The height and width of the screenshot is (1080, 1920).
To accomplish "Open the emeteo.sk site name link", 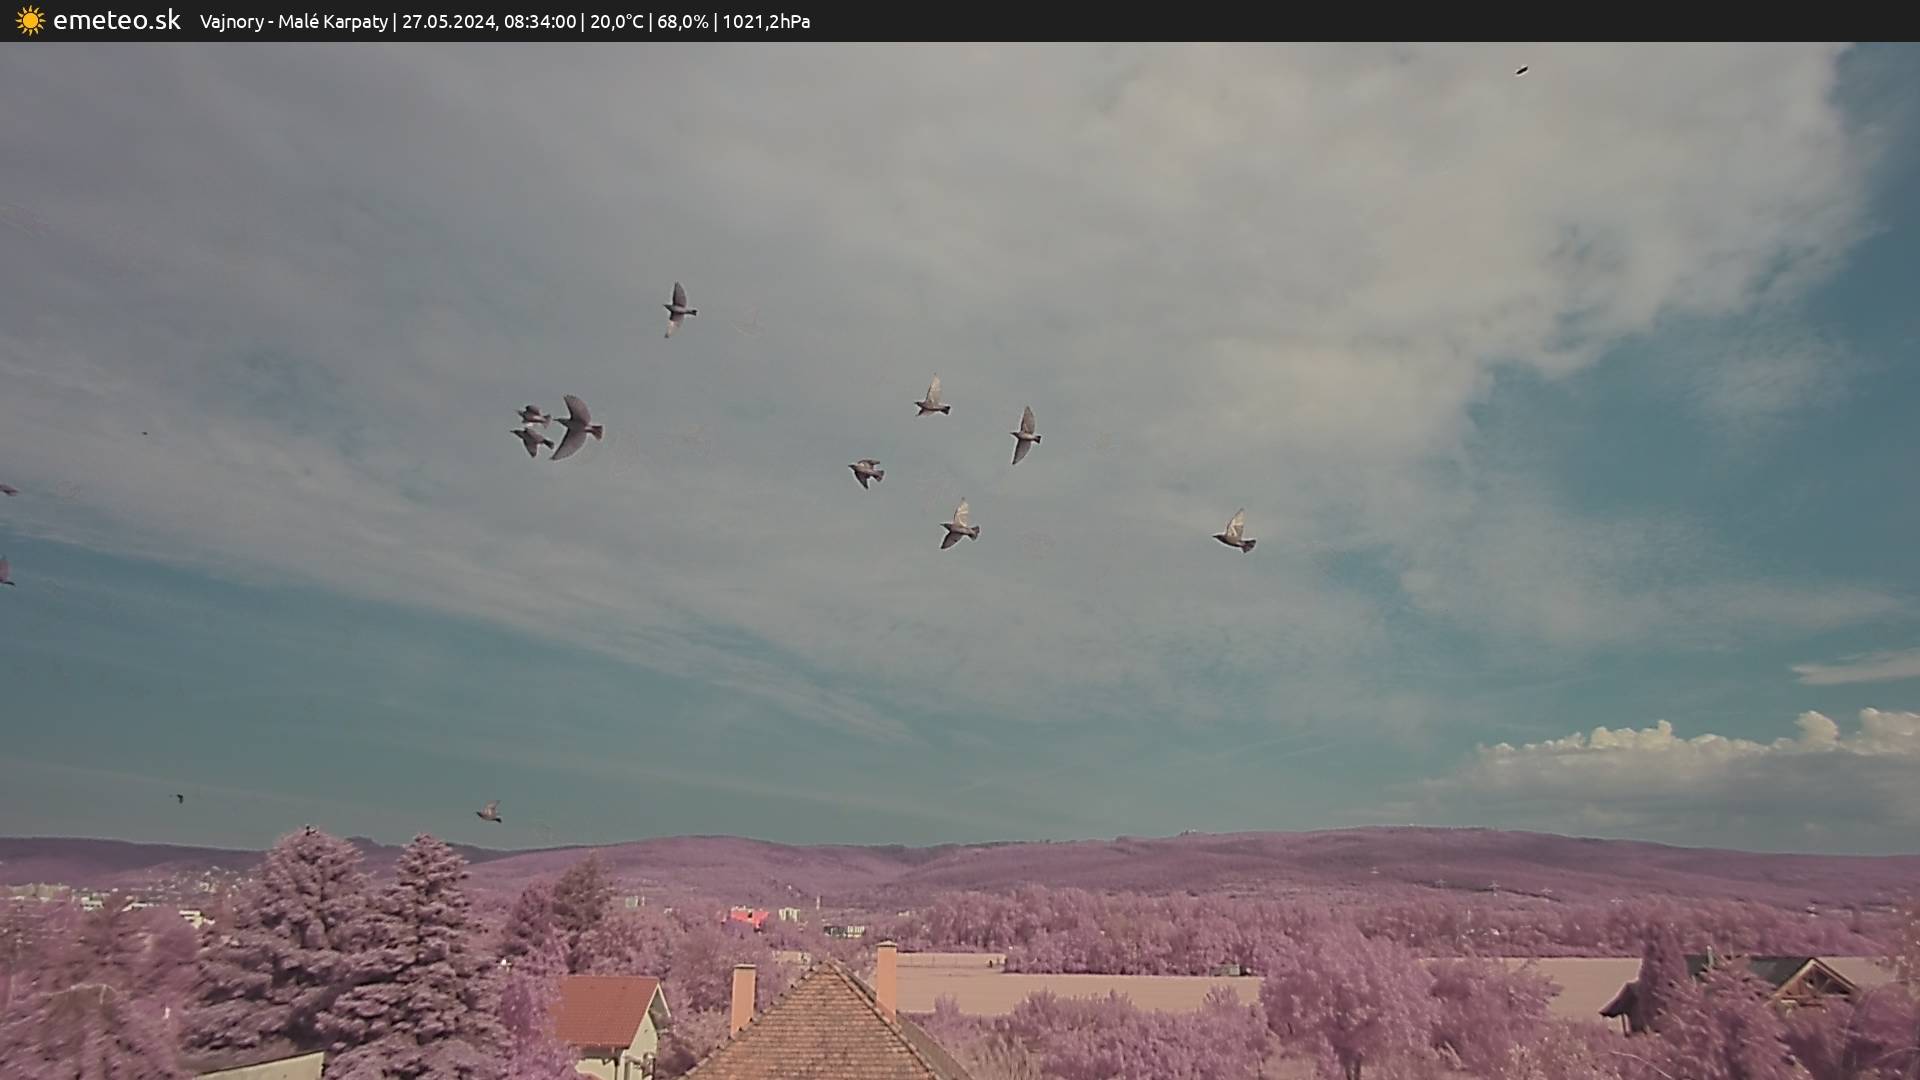I will click(x=117, y=20).
